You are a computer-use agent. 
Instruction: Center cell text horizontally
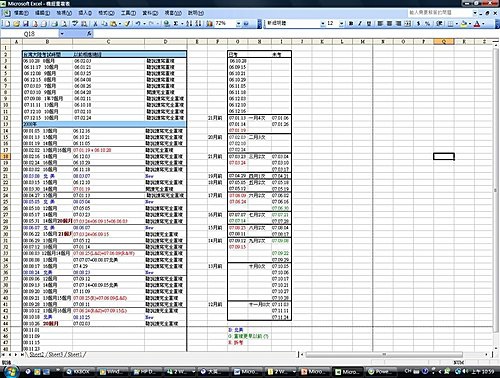click(x=389, y=23)
